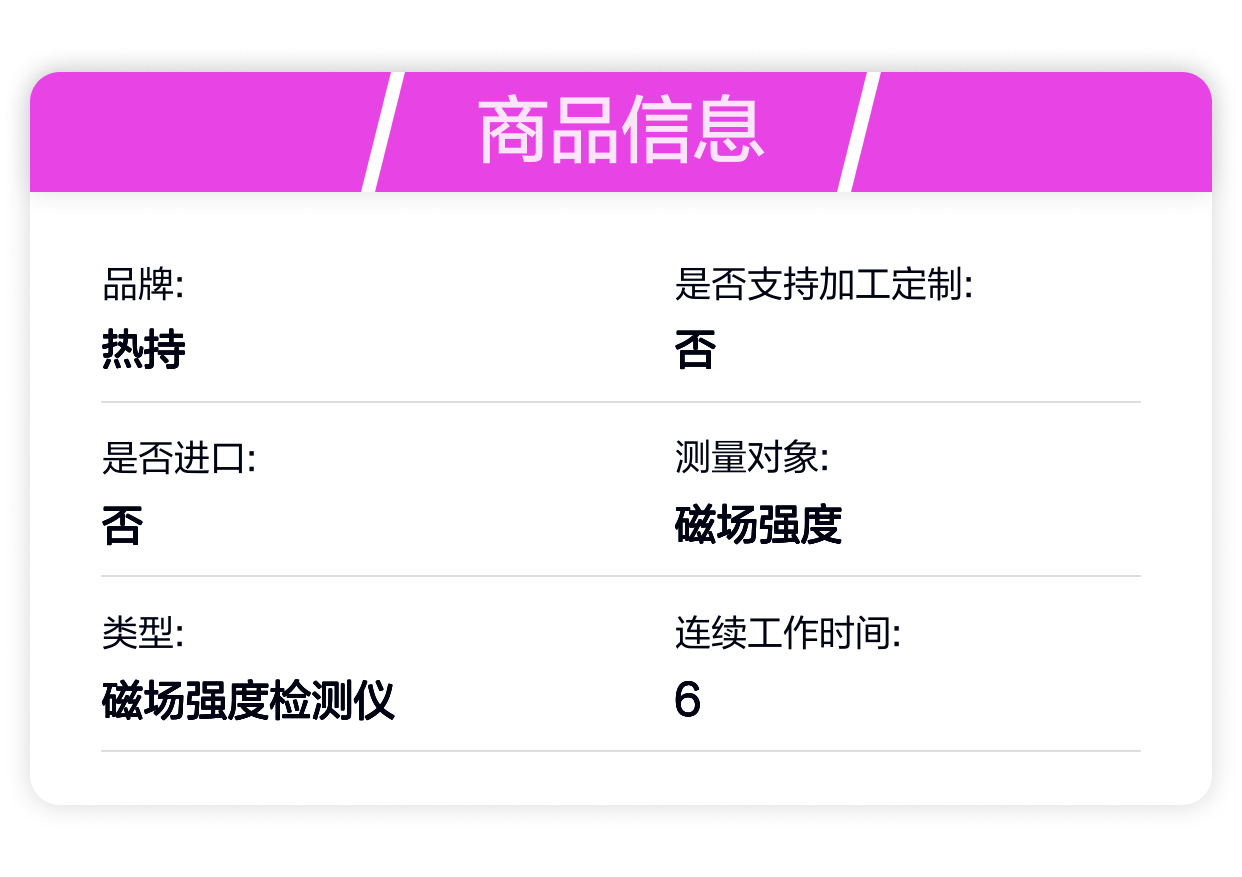Click the value 6 under 连续工作时间
Screen dimensions: 1242x877
pyautogui.click(x=687, y=700)
